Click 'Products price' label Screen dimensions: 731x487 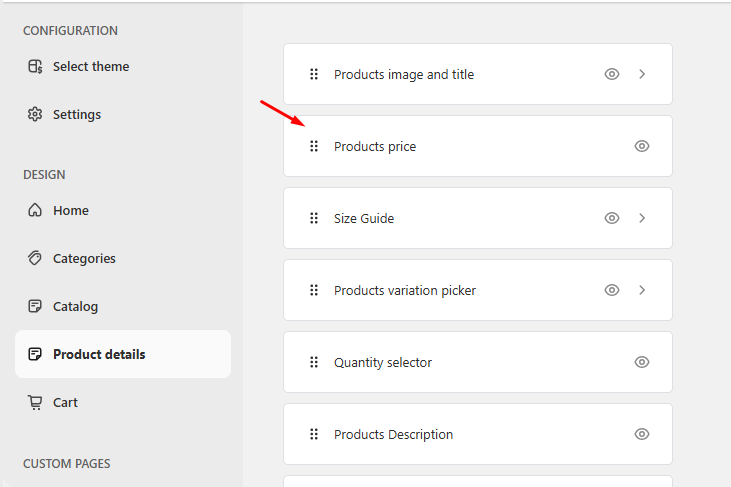375,147
